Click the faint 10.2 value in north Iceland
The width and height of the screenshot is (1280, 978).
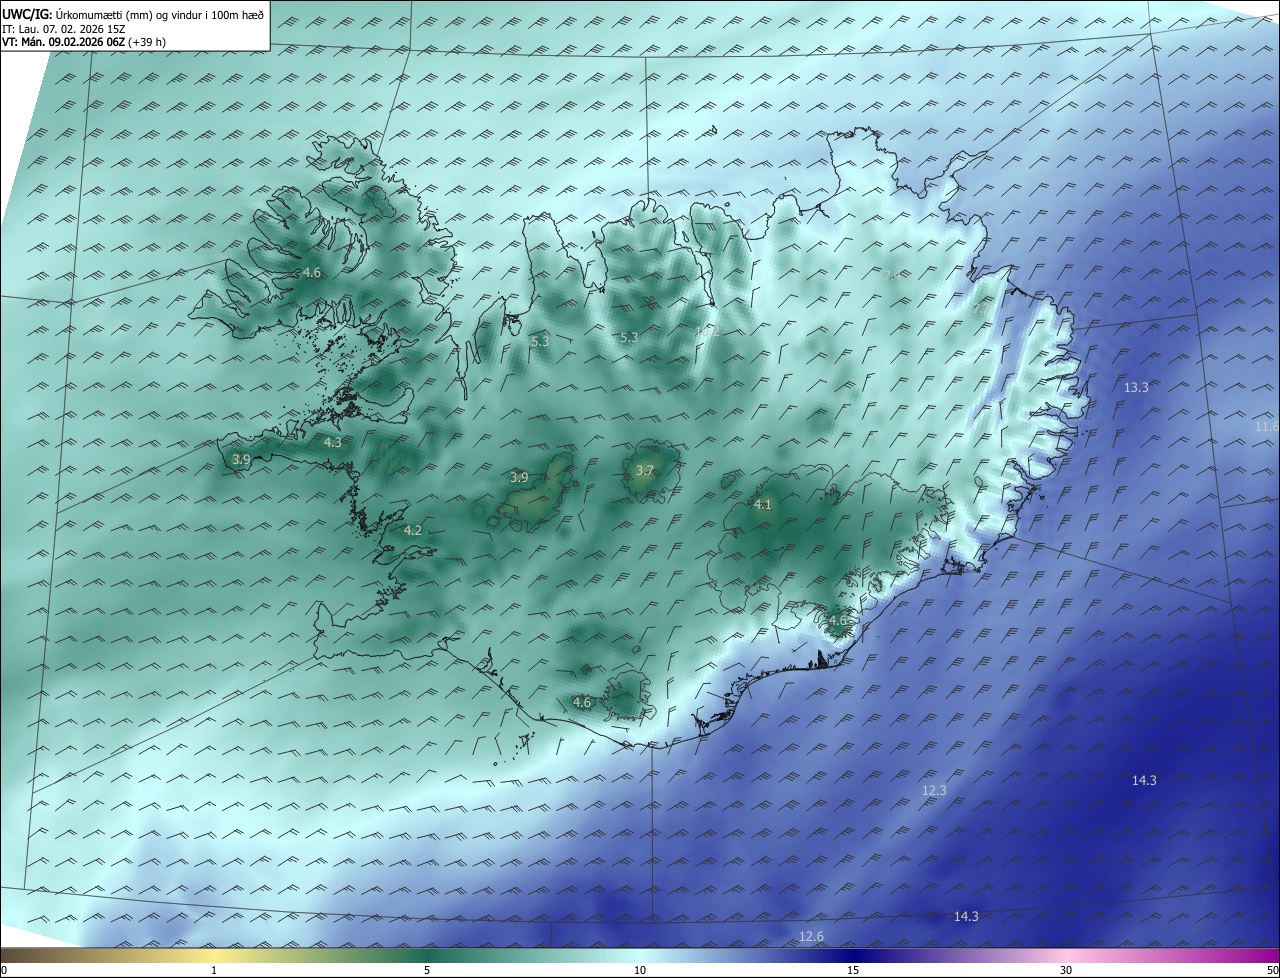pyautogui.click(x=708, y=331)
